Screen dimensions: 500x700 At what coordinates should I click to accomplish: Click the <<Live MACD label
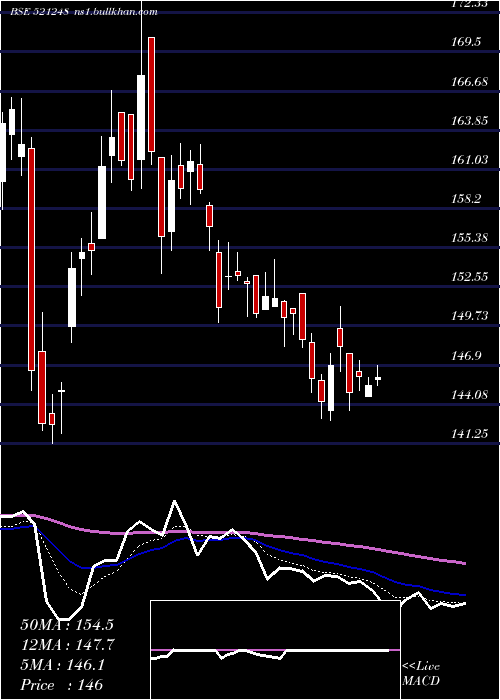point(421,674)
